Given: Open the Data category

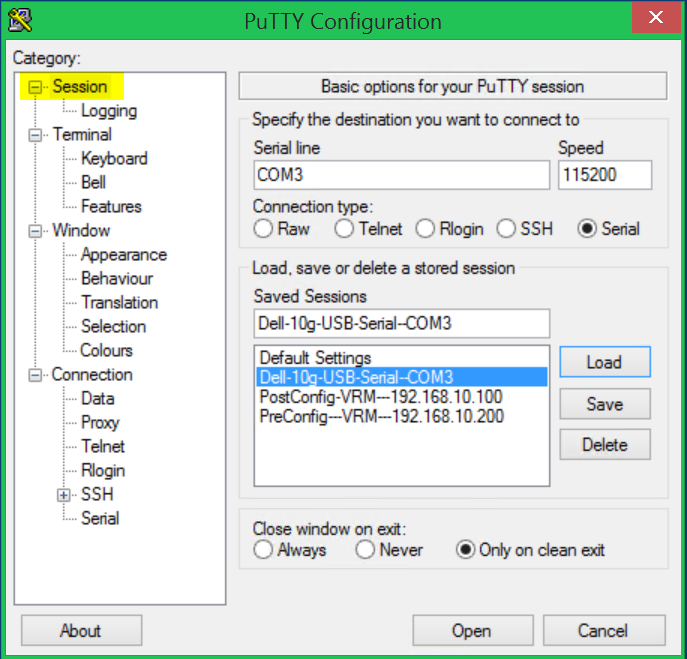Looking at the screenshot, I should click(x=98, y=399).
